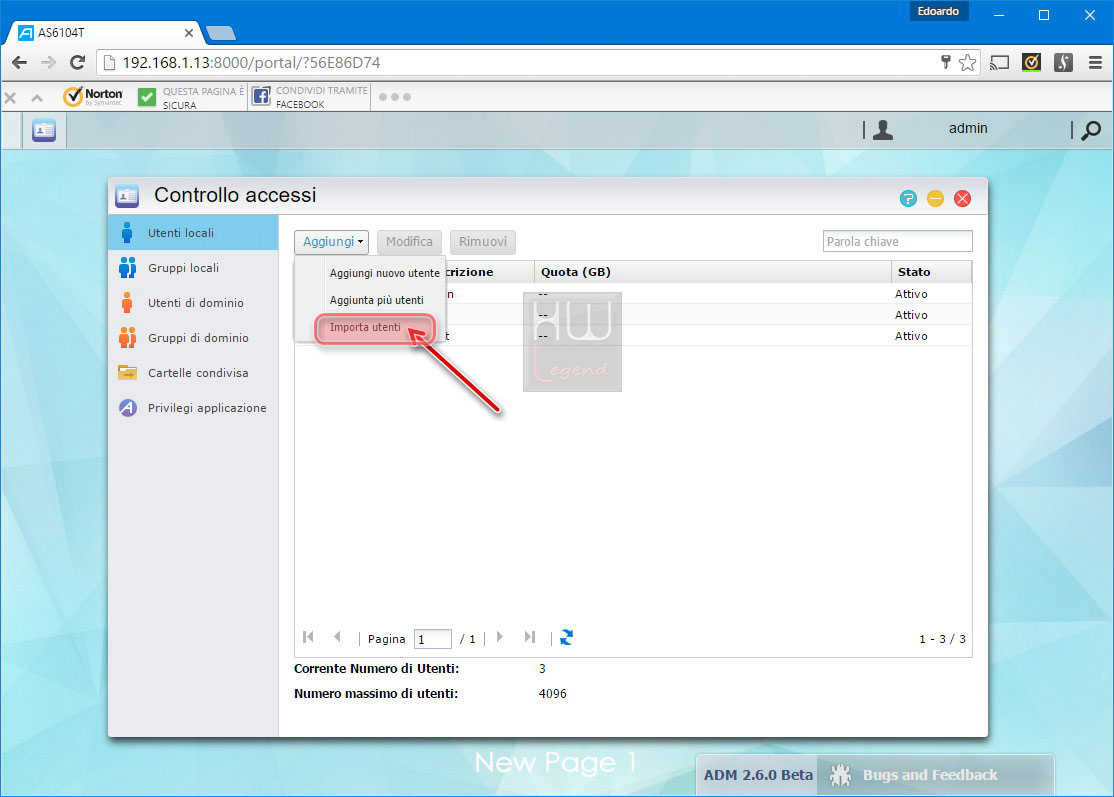Close the AS6104T browser tab

click(189, 33)
